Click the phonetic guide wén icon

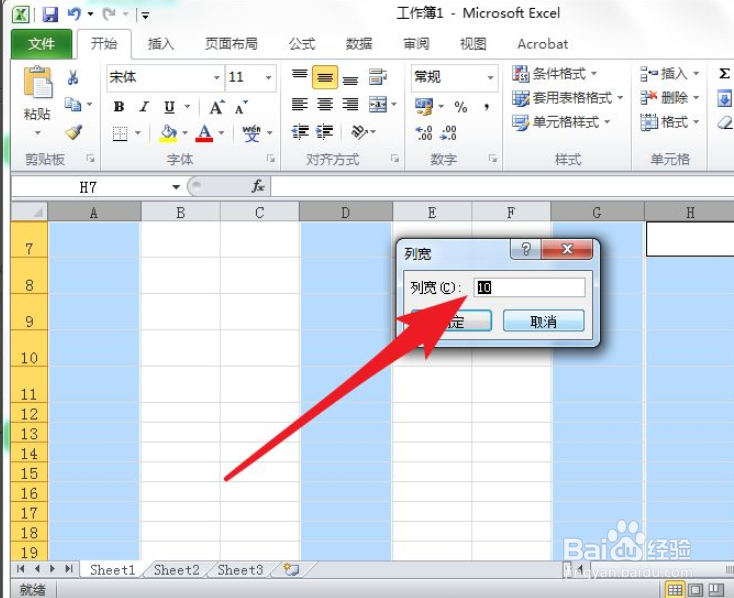pyautogui.click(x=251, y=133)
